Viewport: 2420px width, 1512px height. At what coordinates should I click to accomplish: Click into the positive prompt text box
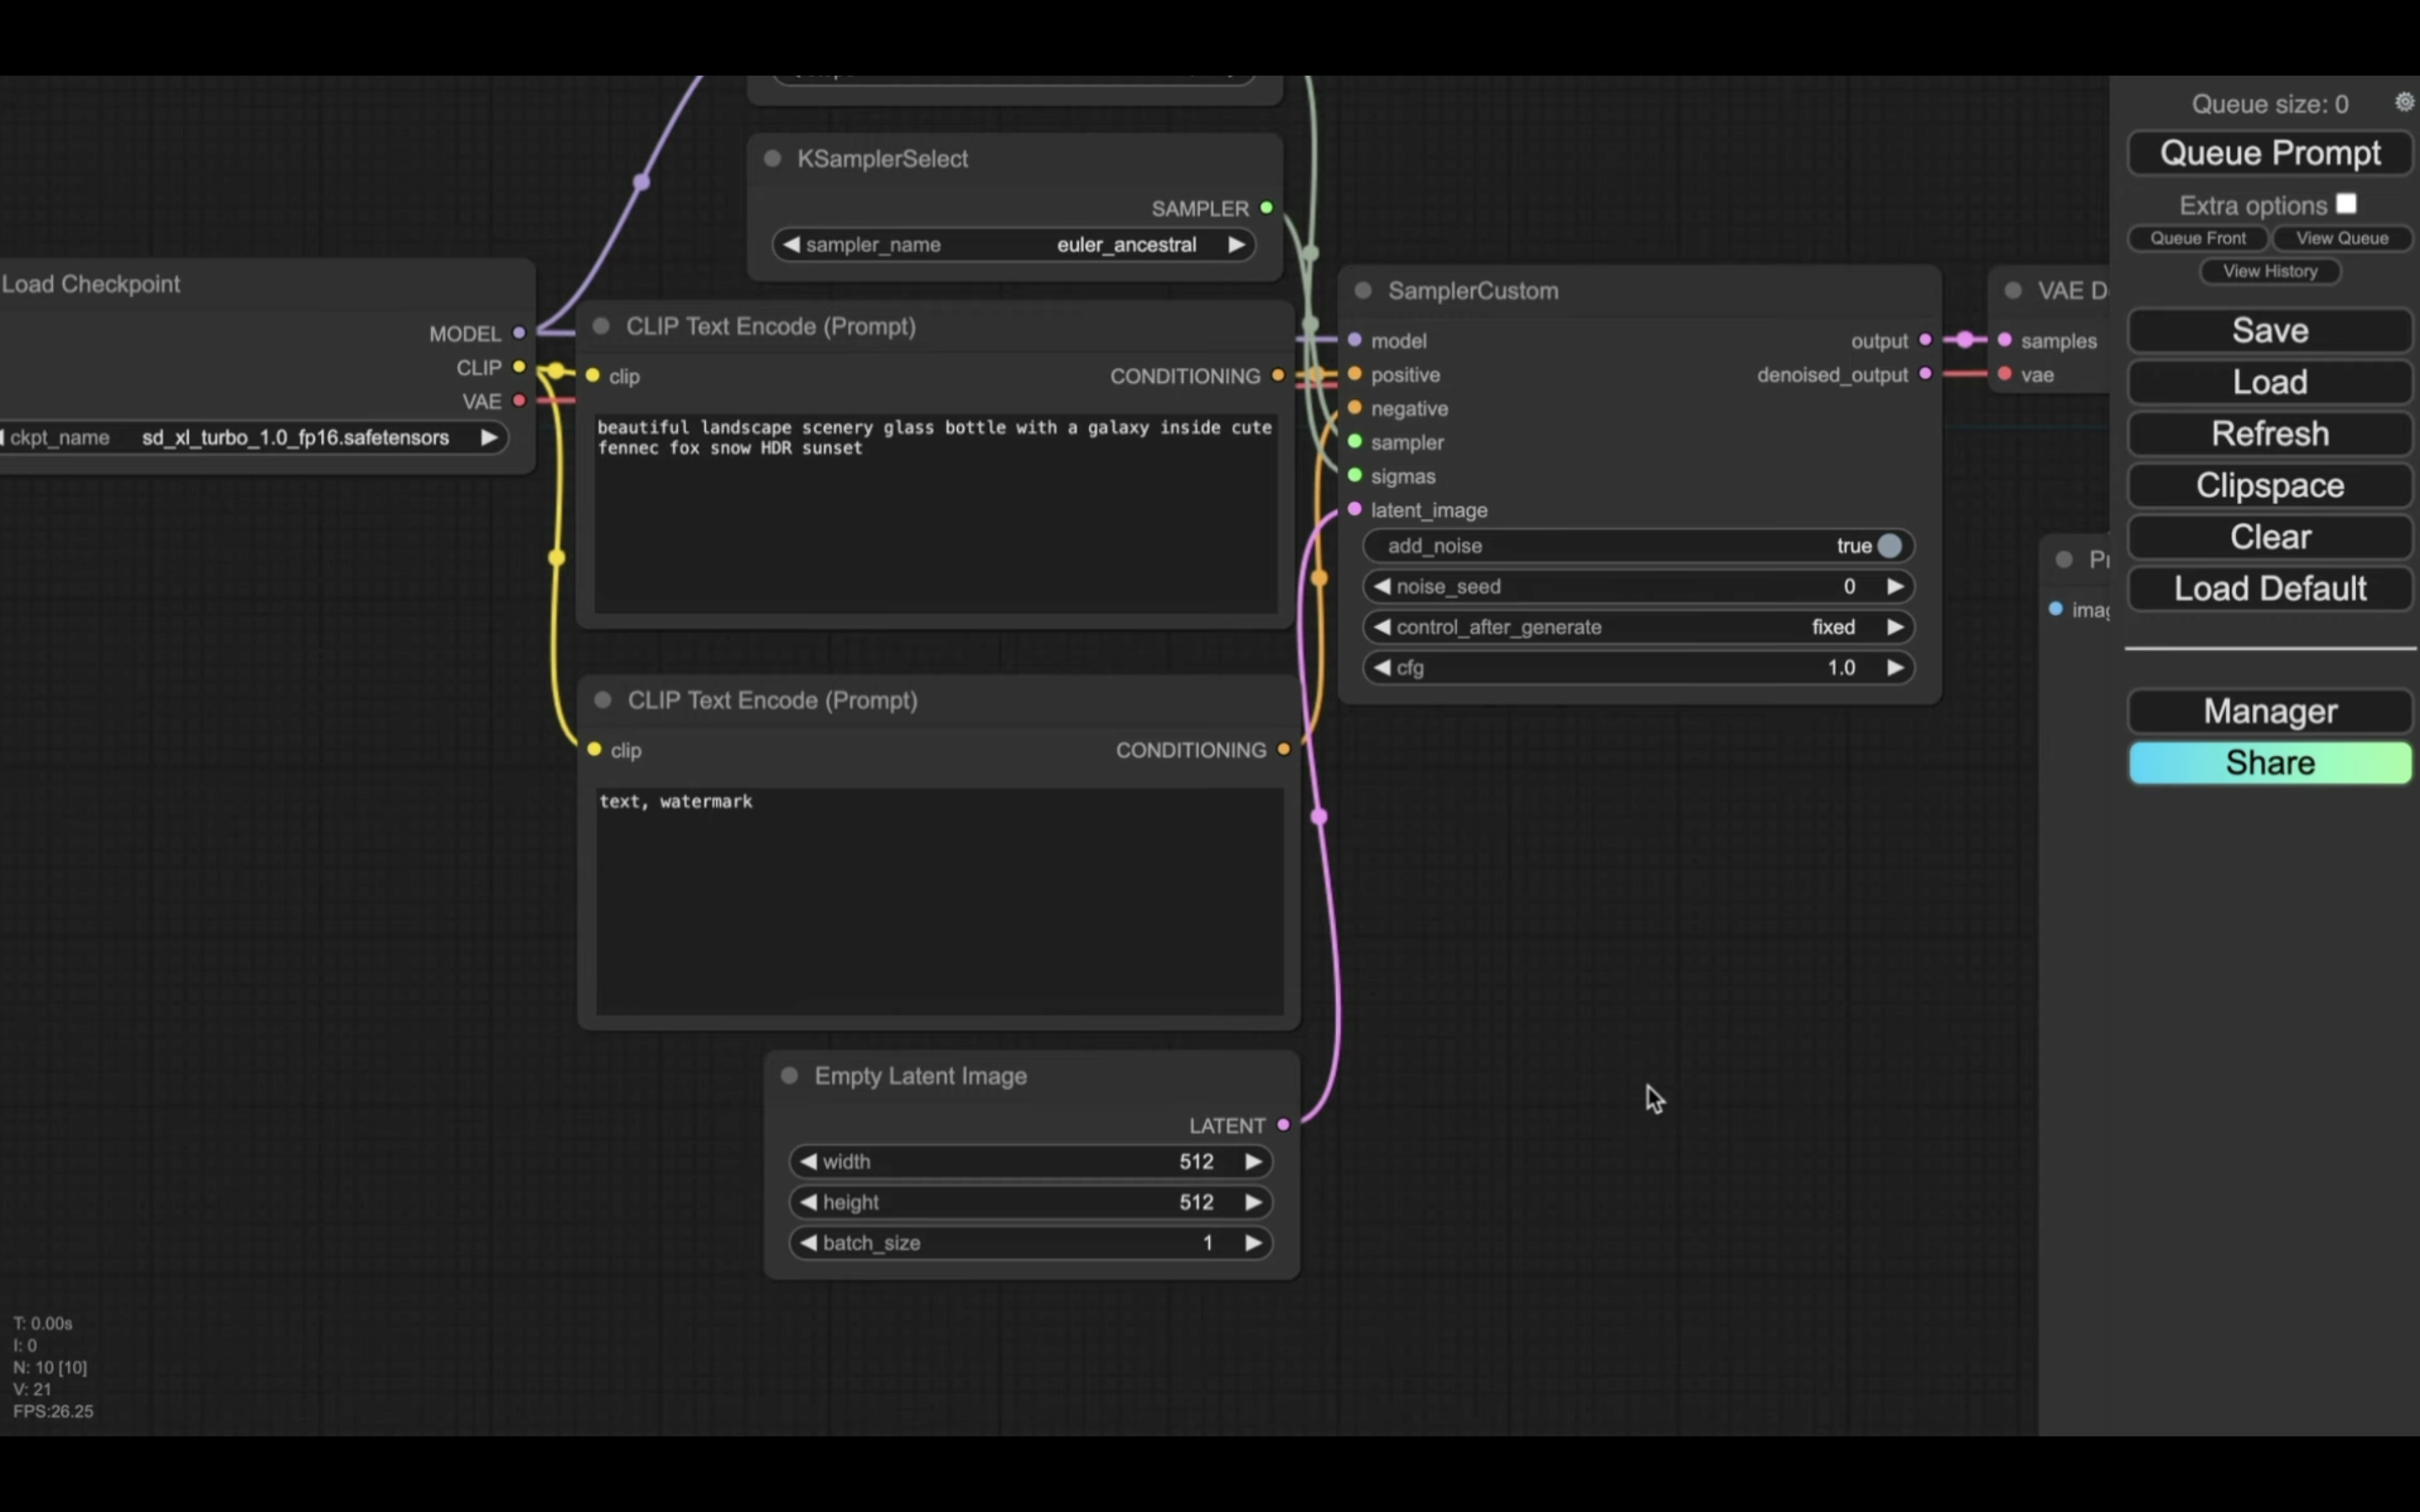tap(936, 513)
